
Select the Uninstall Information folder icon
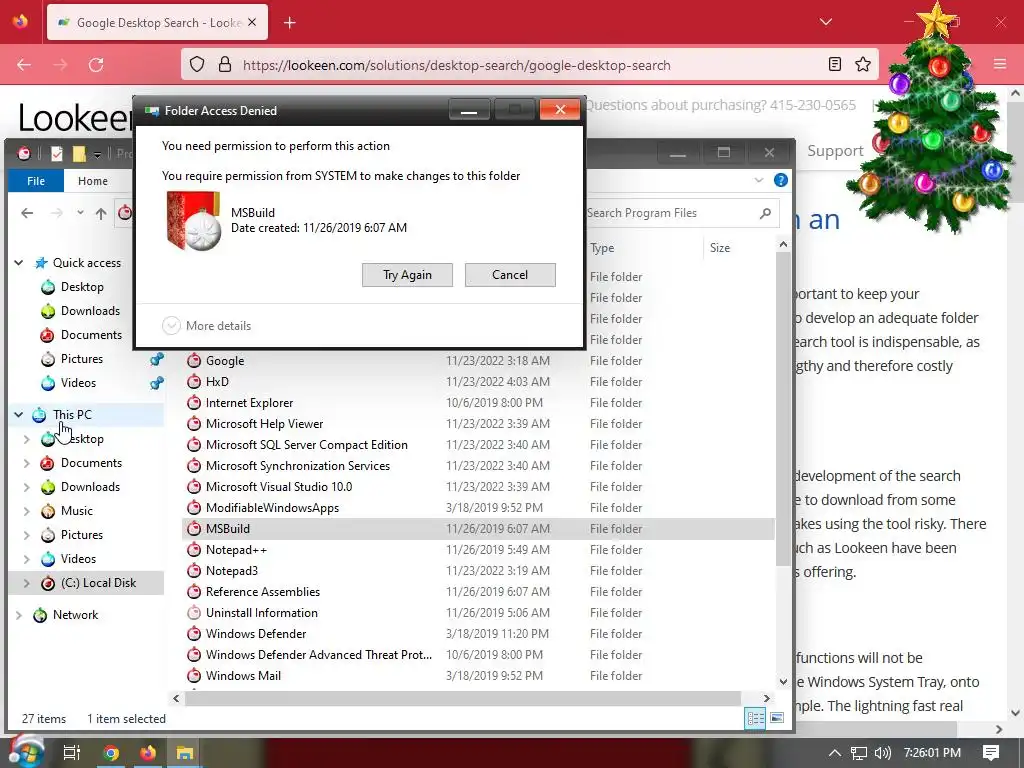193,613
